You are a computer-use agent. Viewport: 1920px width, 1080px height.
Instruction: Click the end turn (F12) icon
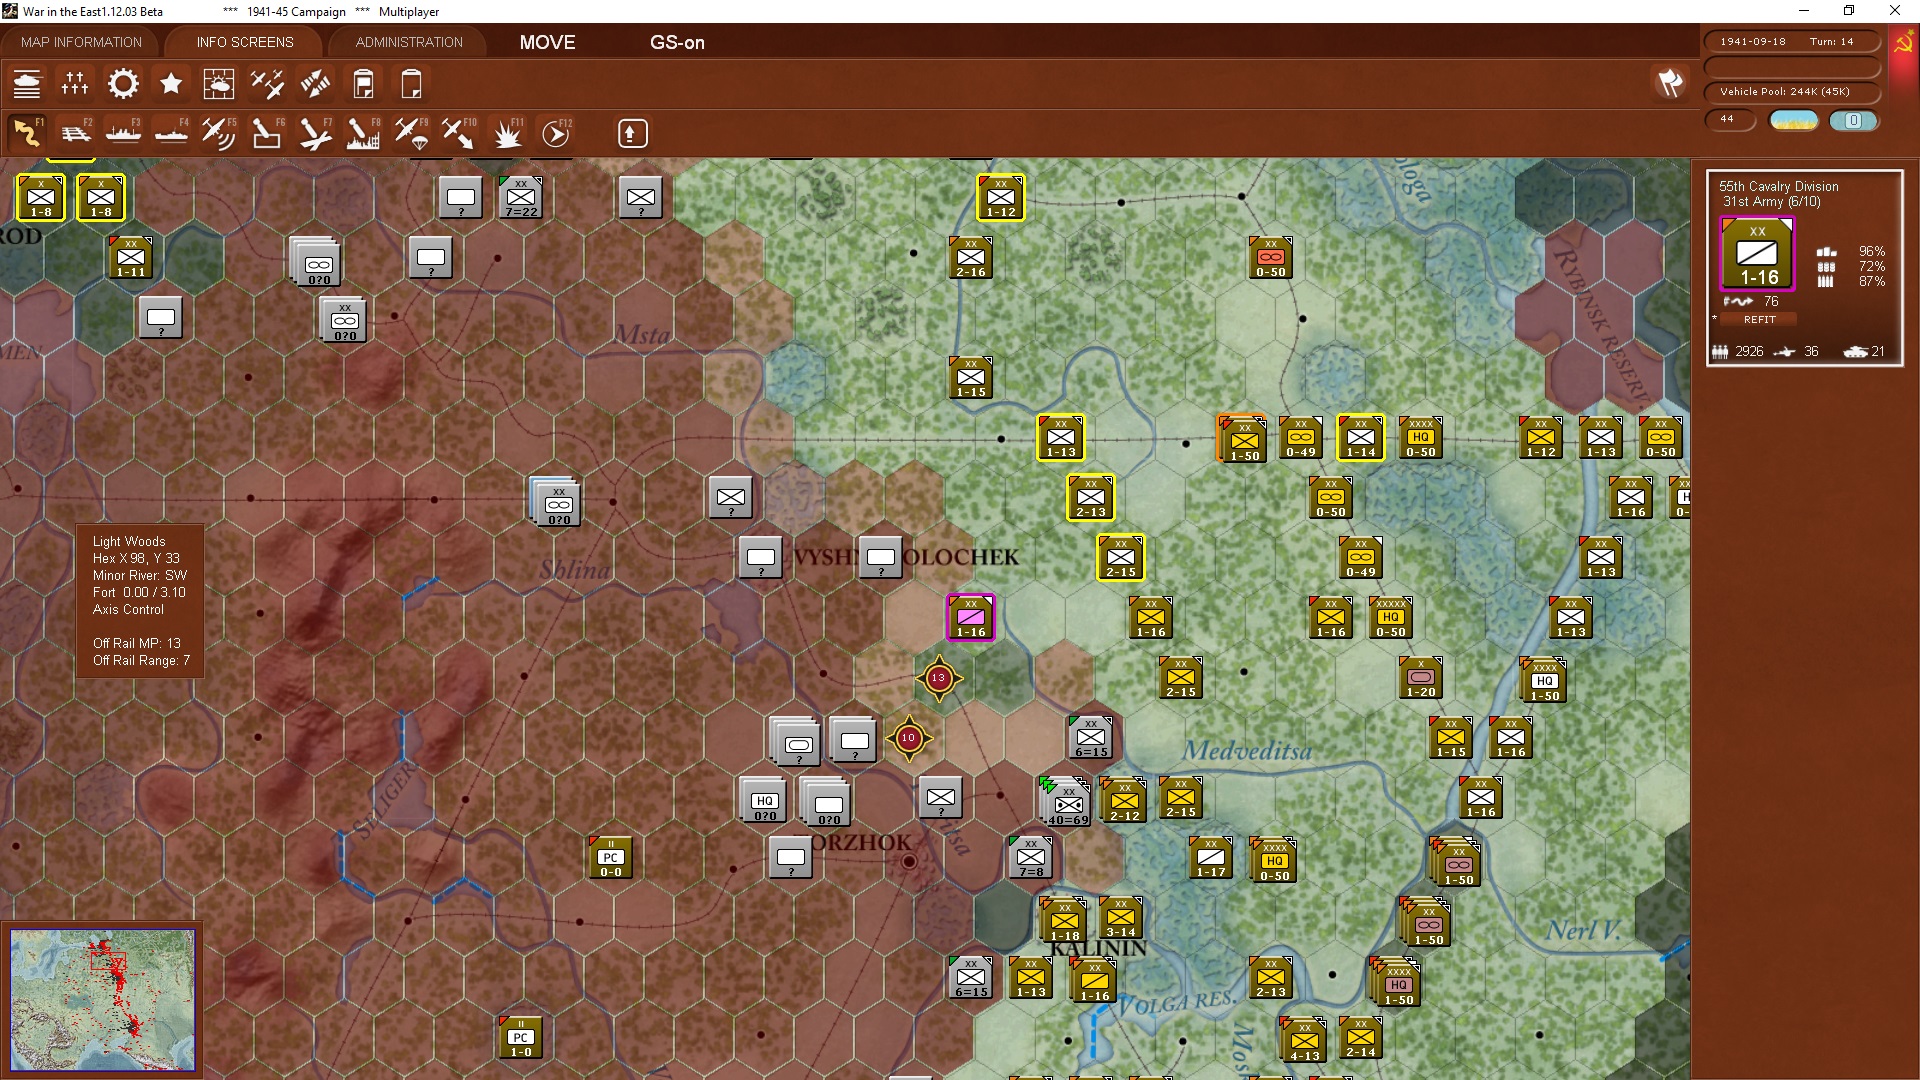[556, 133]
